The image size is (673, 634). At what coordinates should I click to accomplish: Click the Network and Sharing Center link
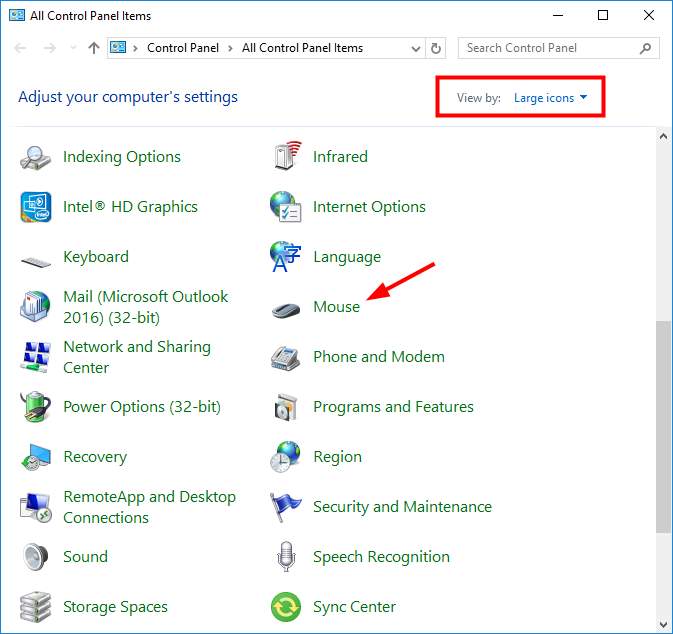tap(136, 357)
